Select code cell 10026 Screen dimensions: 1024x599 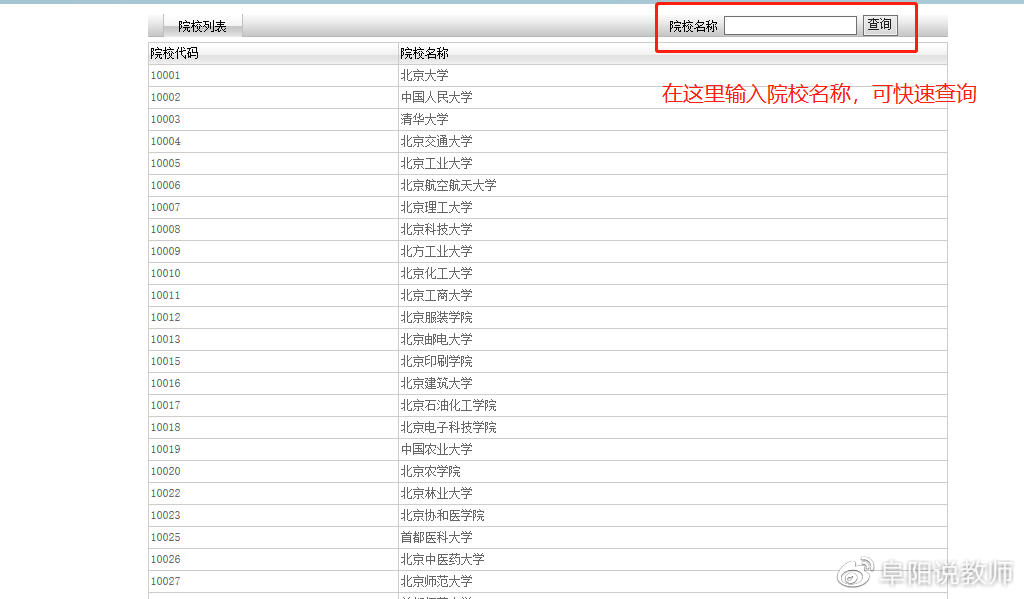point(165,559)
